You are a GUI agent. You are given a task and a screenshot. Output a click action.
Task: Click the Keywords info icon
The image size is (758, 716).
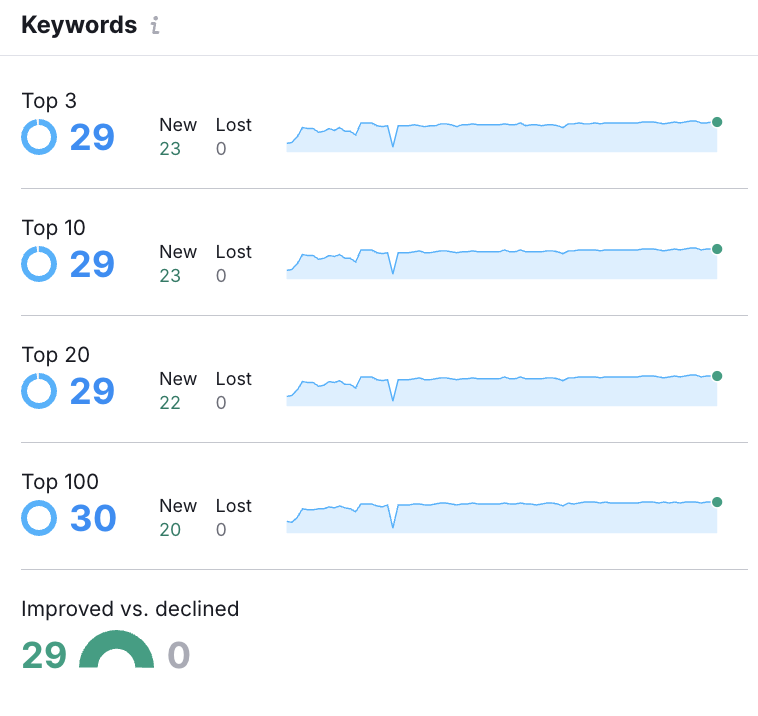pyautogui.click(x=154, y=27)
